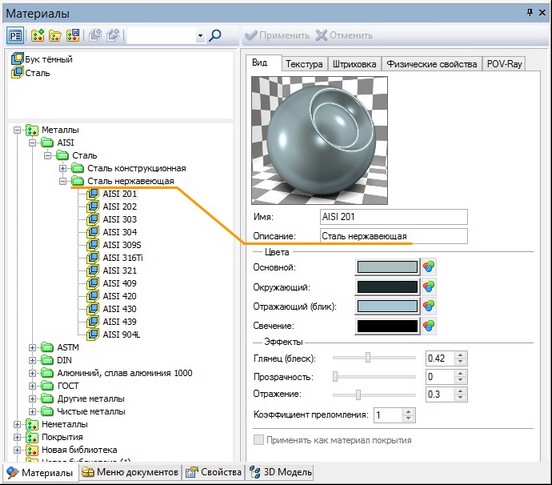Image resolution: width=552 pixels, height=485 pixels.
Task: Click the Глянец (блеск) slider handle
Action: tap(368, 358)
